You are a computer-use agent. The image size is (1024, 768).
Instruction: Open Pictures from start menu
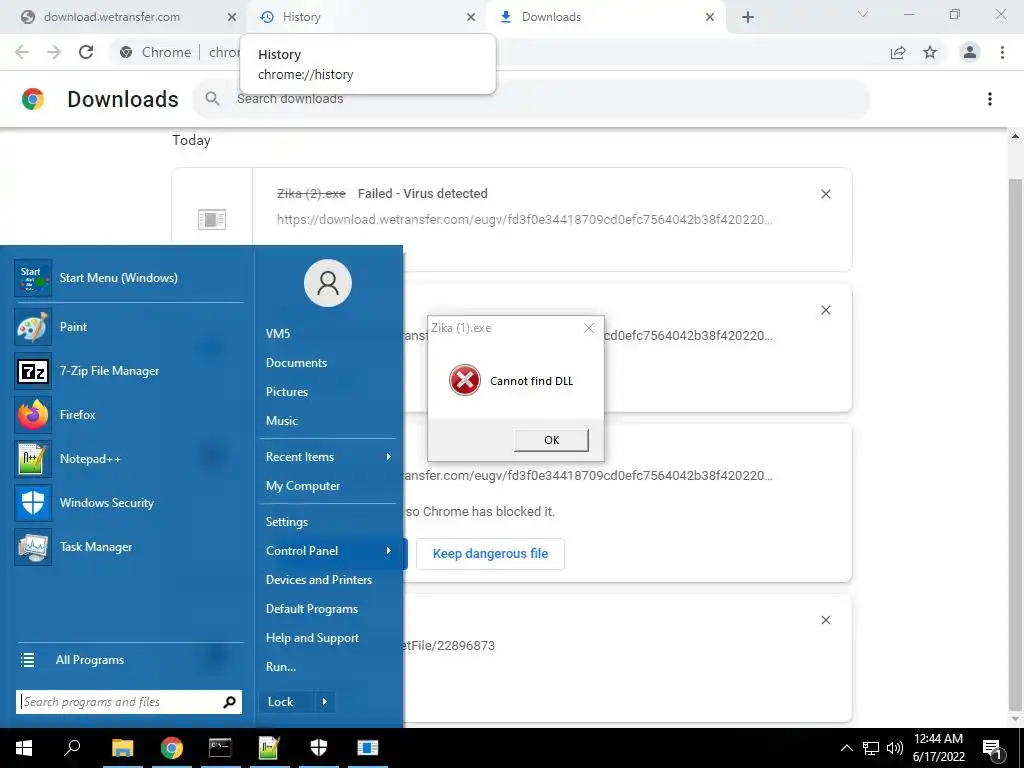[x=287, y=392]
